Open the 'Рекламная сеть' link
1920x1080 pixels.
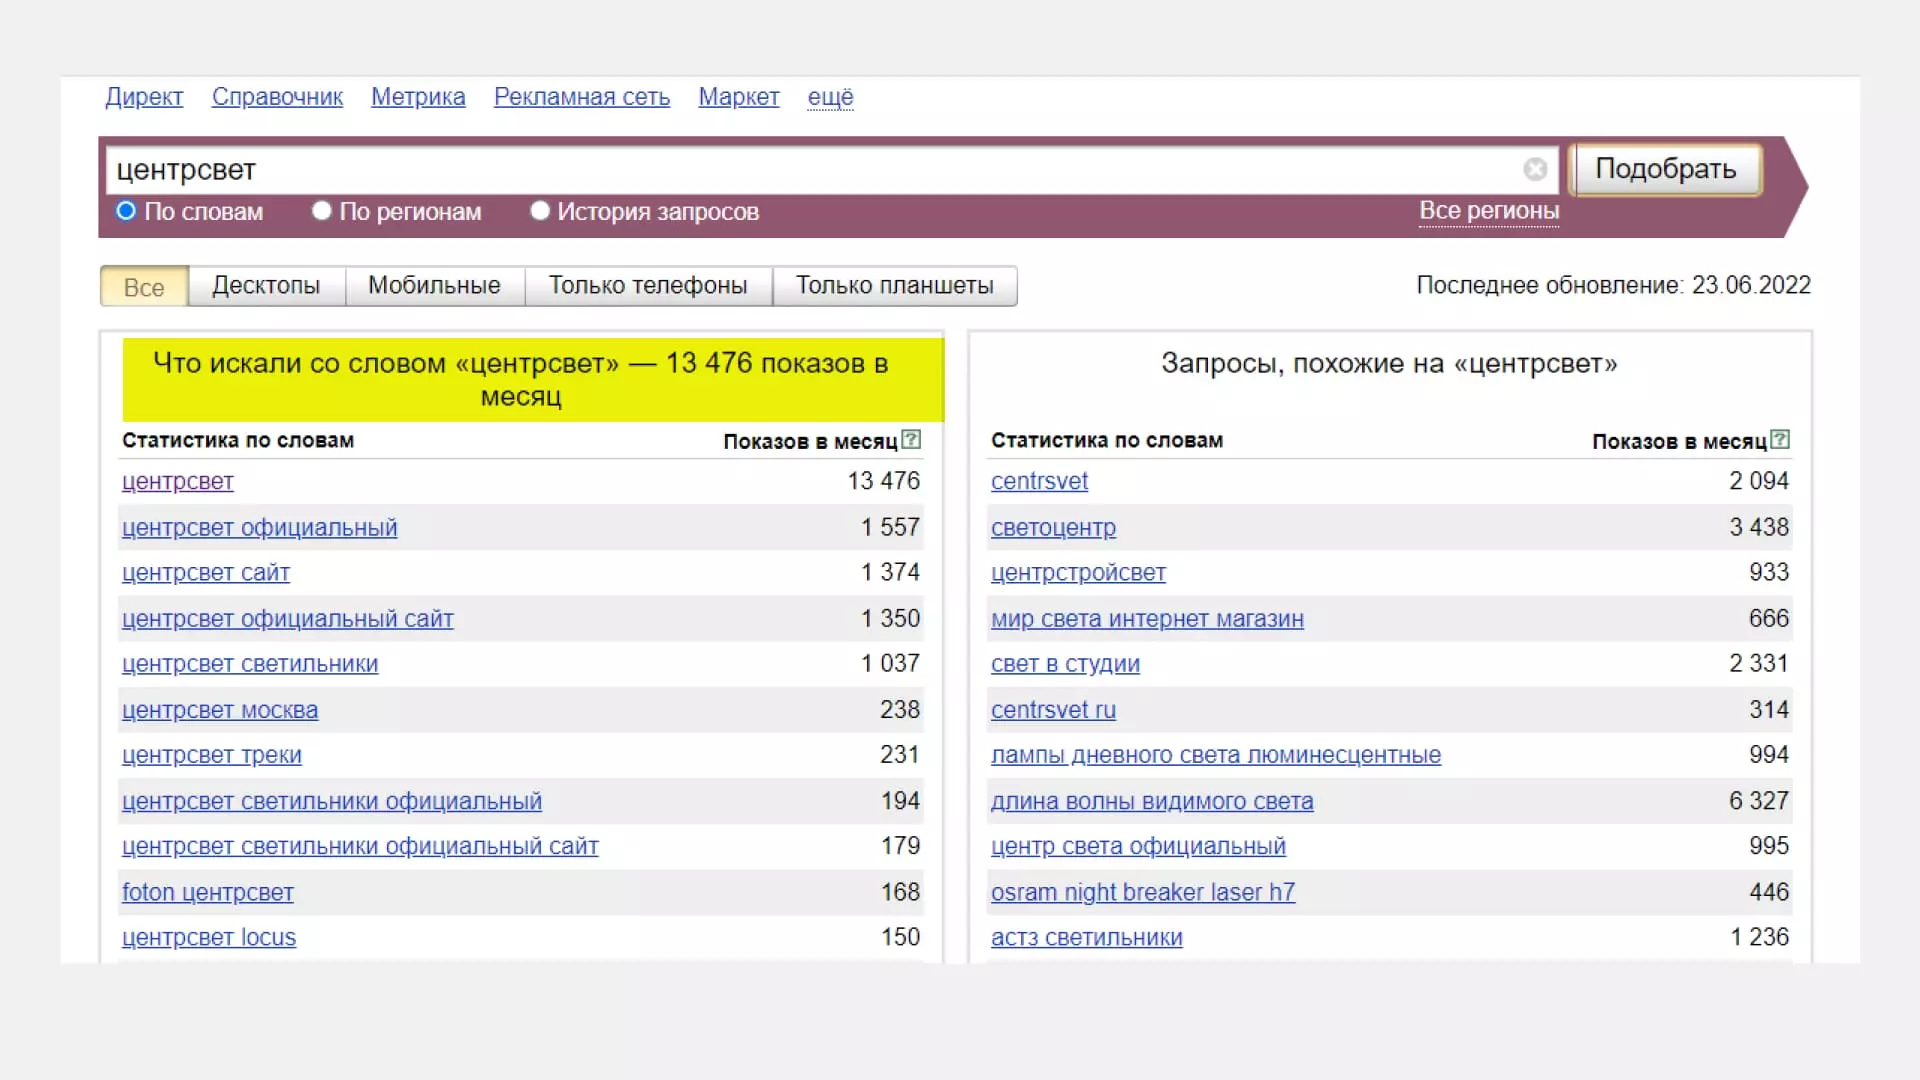[582, 97]
